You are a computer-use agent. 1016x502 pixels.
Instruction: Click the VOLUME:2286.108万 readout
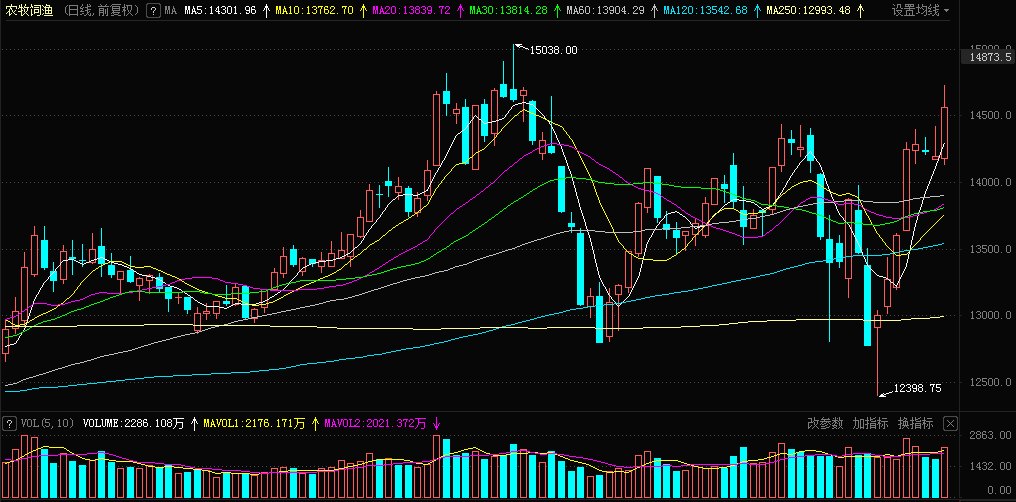[134, 424]
